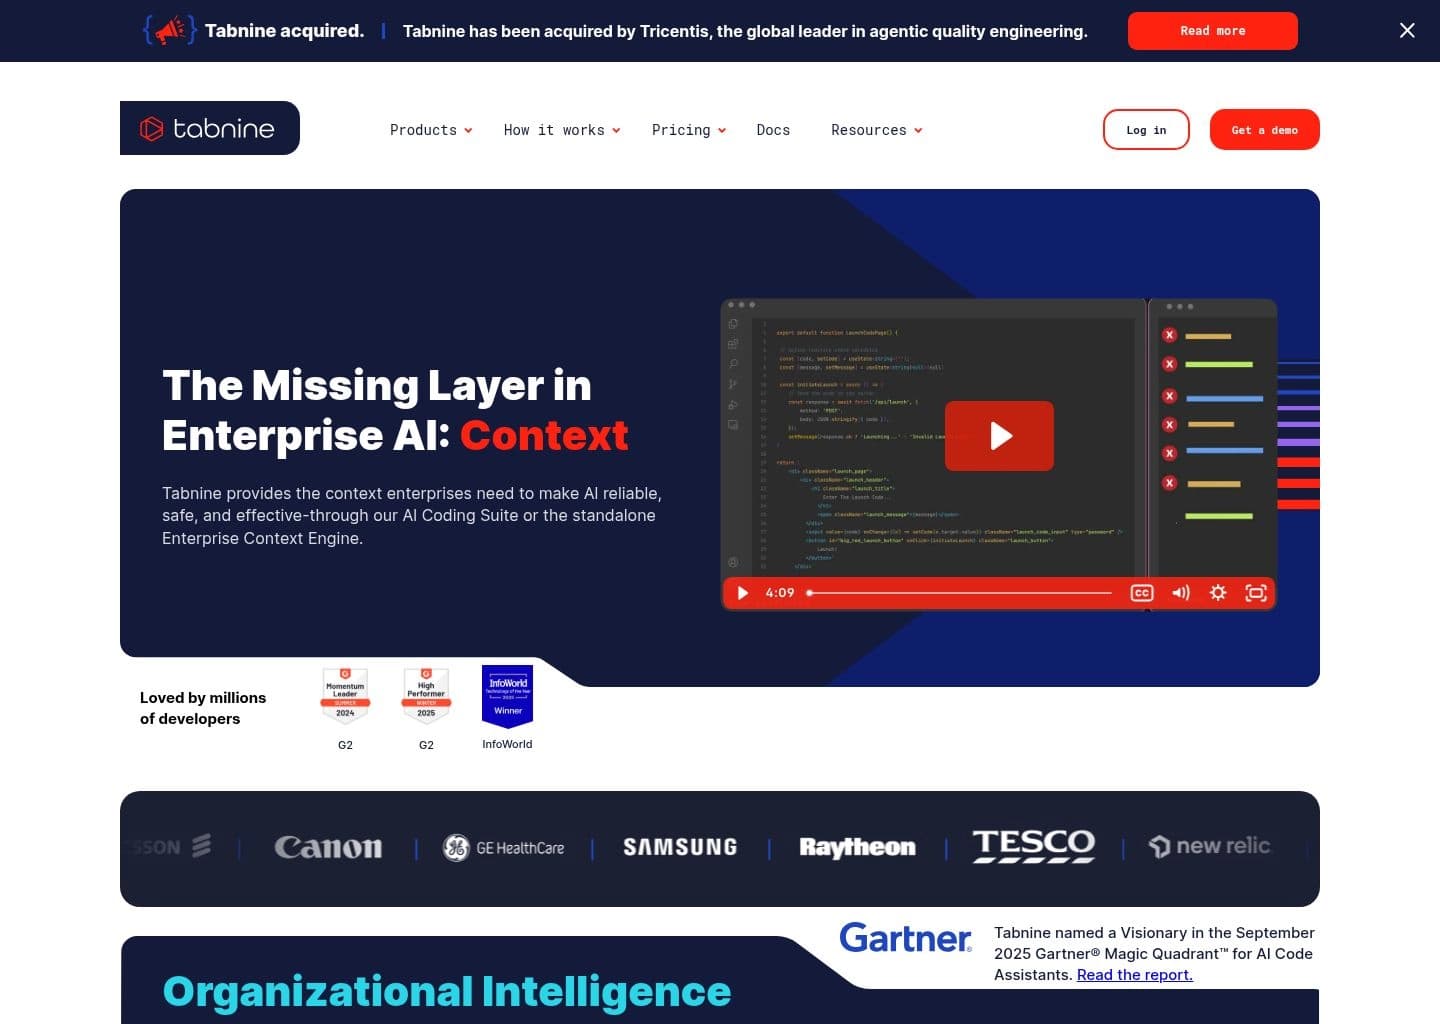Click the video progress bar

(x=960, y=593)
